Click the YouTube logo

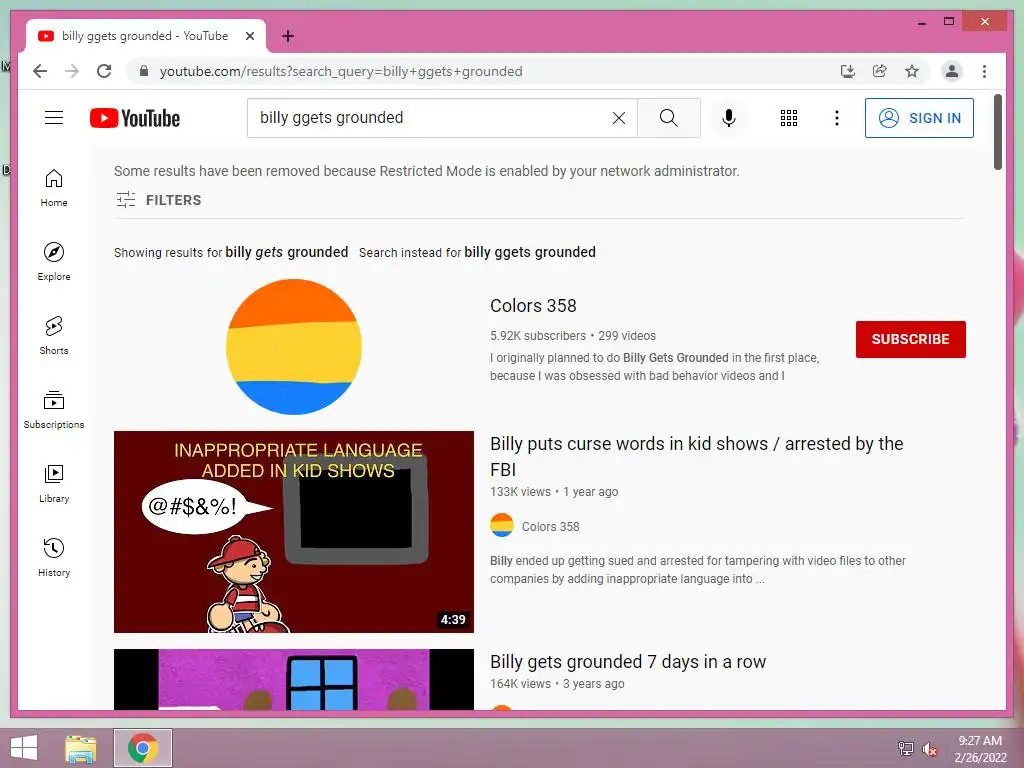(x=135, y=118)
